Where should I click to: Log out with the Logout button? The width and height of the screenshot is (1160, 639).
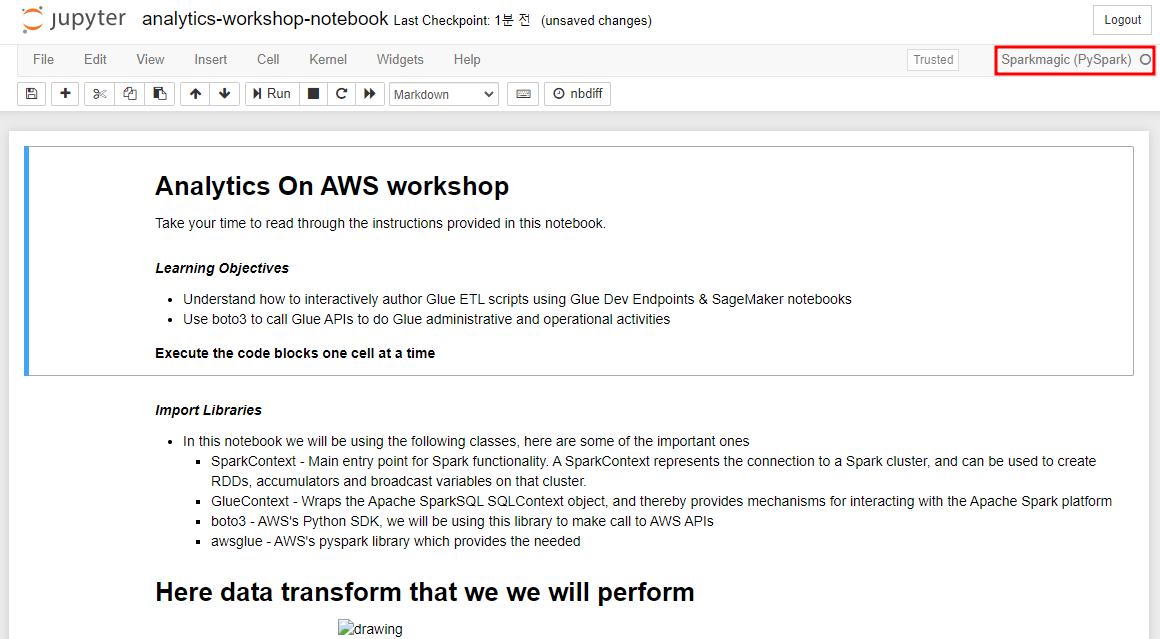point(1122,20)
